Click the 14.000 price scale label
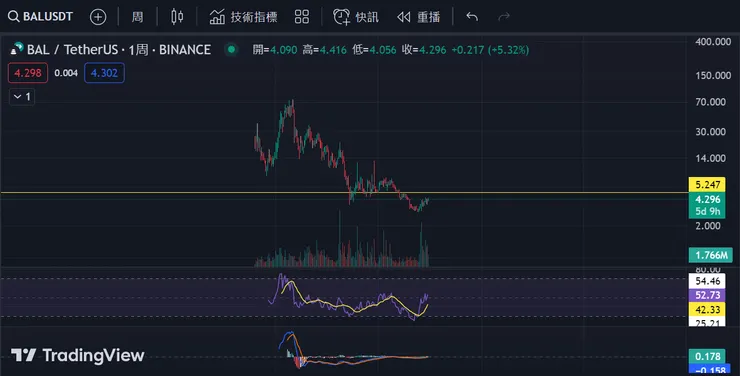This screenshot has width=740, height=376. tap(710, 159)
